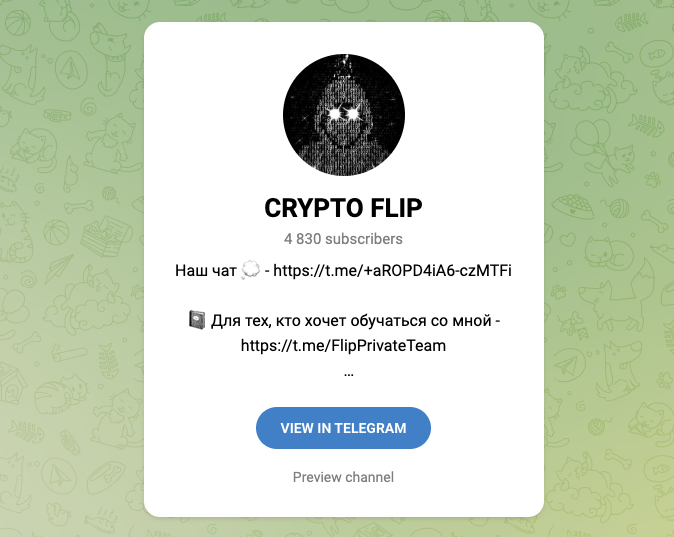Viewport: 674px width, 537px height.
Task: Open the Preview channel link
Action: [343, 477]
